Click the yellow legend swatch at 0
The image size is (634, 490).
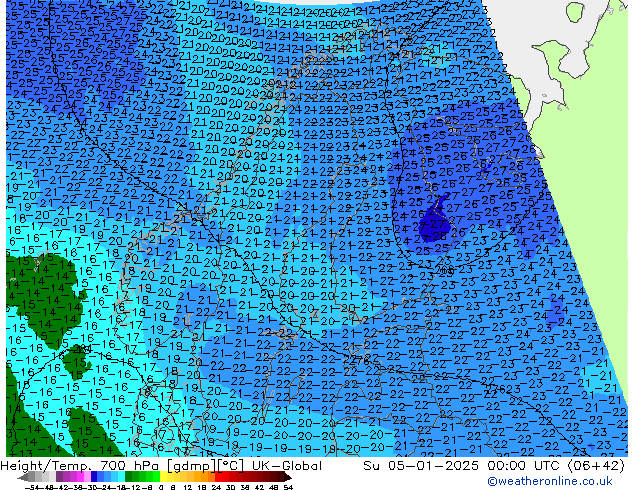coord(163,477)
